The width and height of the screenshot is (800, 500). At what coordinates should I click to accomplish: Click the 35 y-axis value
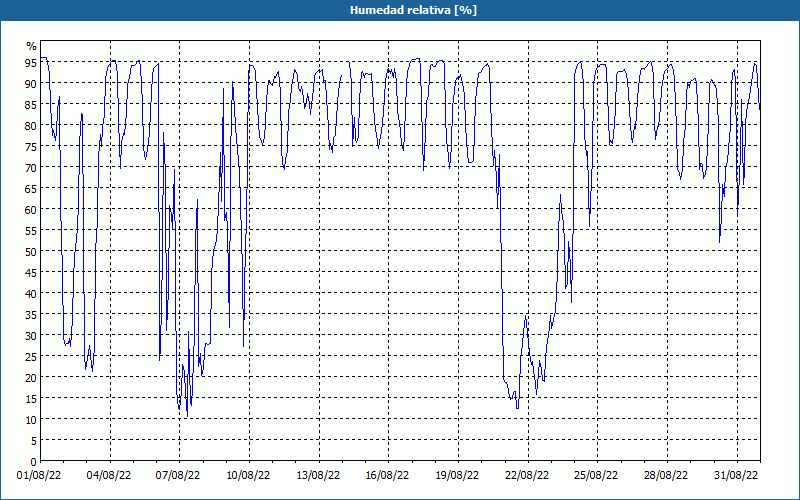[31, 314]
